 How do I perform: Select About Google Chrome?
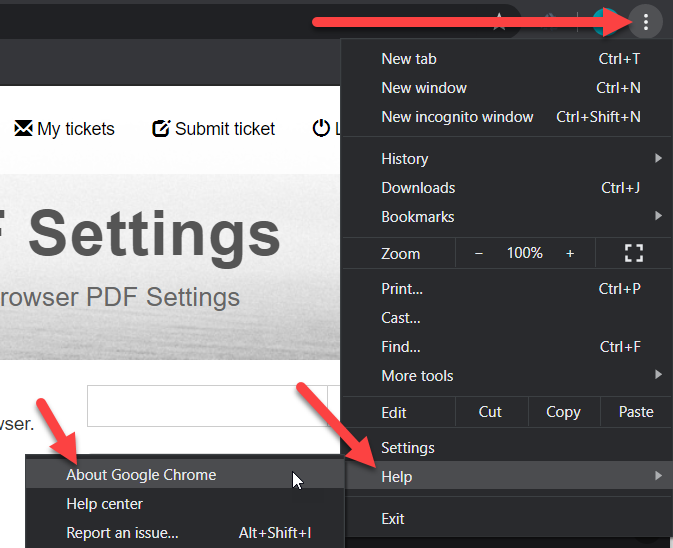click(141, 475)
